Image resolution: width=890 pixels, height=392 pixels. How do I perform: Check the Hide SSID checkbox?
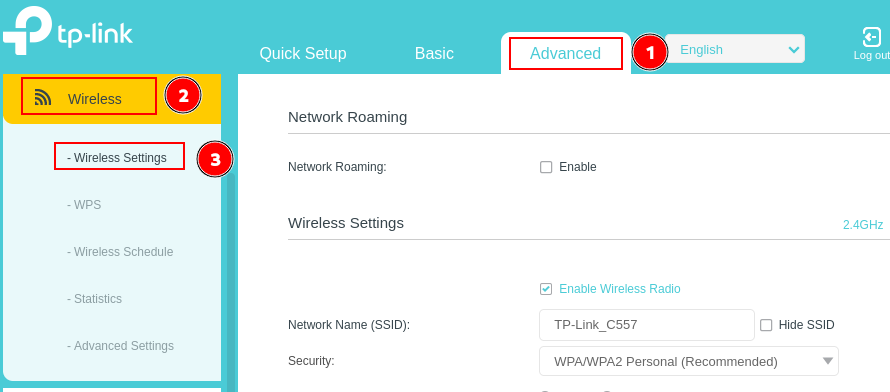(x=766, y=325)
